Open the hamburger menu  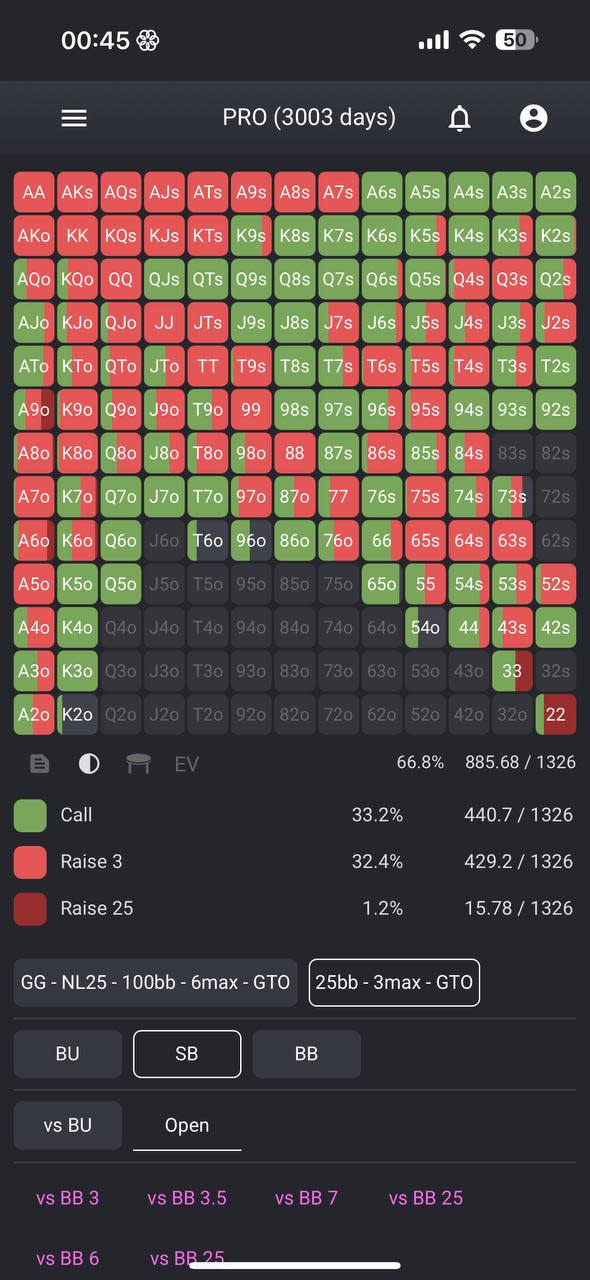(74, 118)
